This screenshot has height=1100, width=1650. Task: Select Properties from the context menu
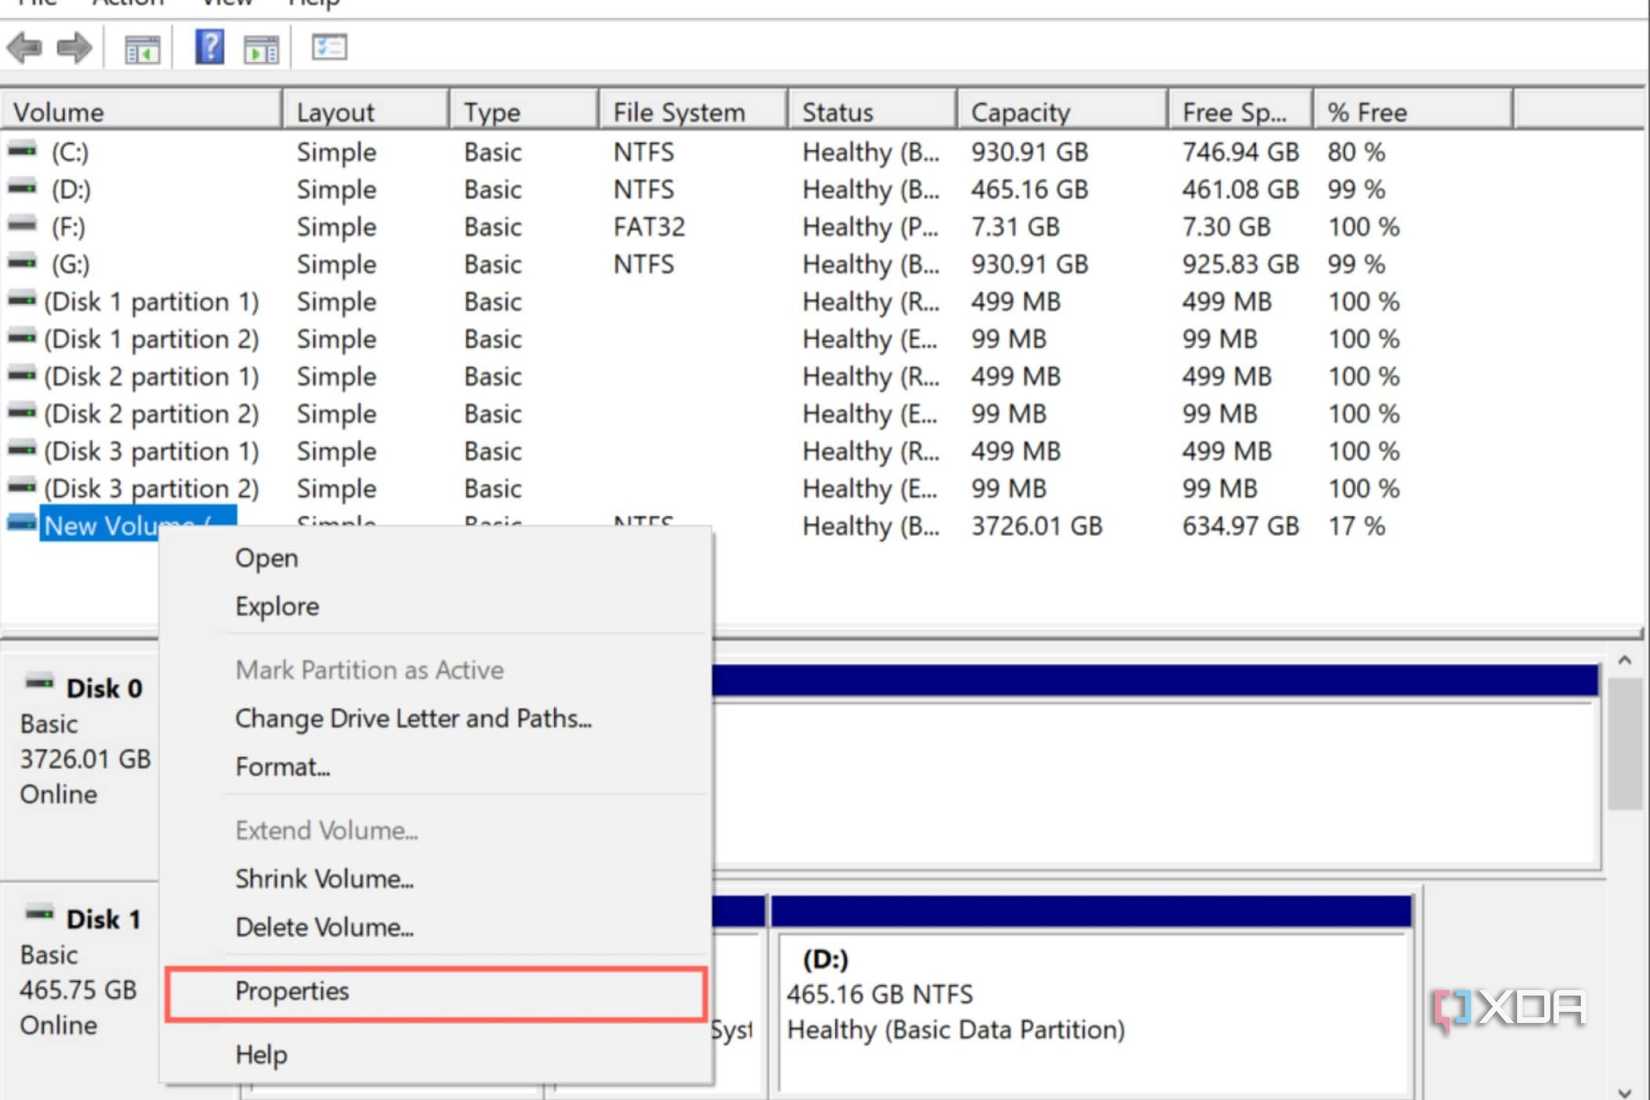[x=292, y=992]
